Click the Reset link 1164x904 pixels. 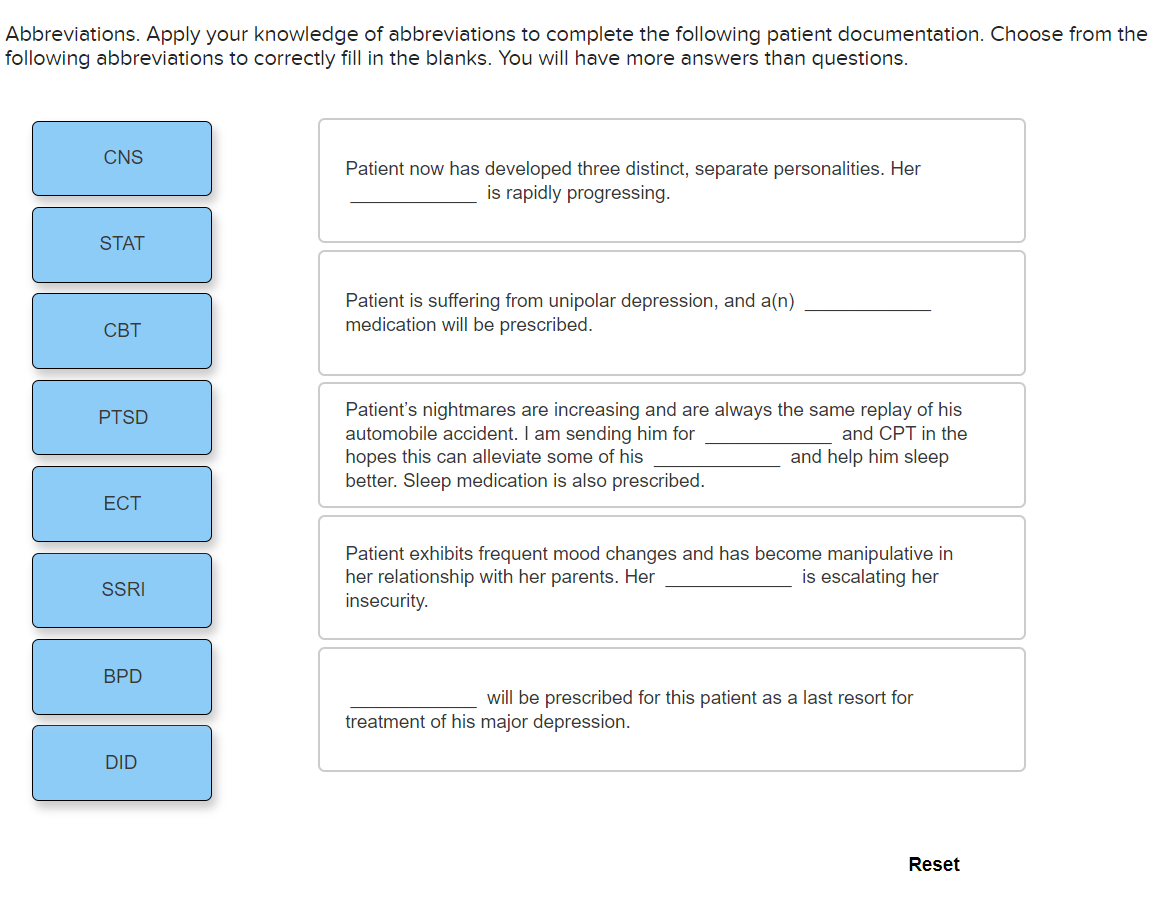coord(933,863)
